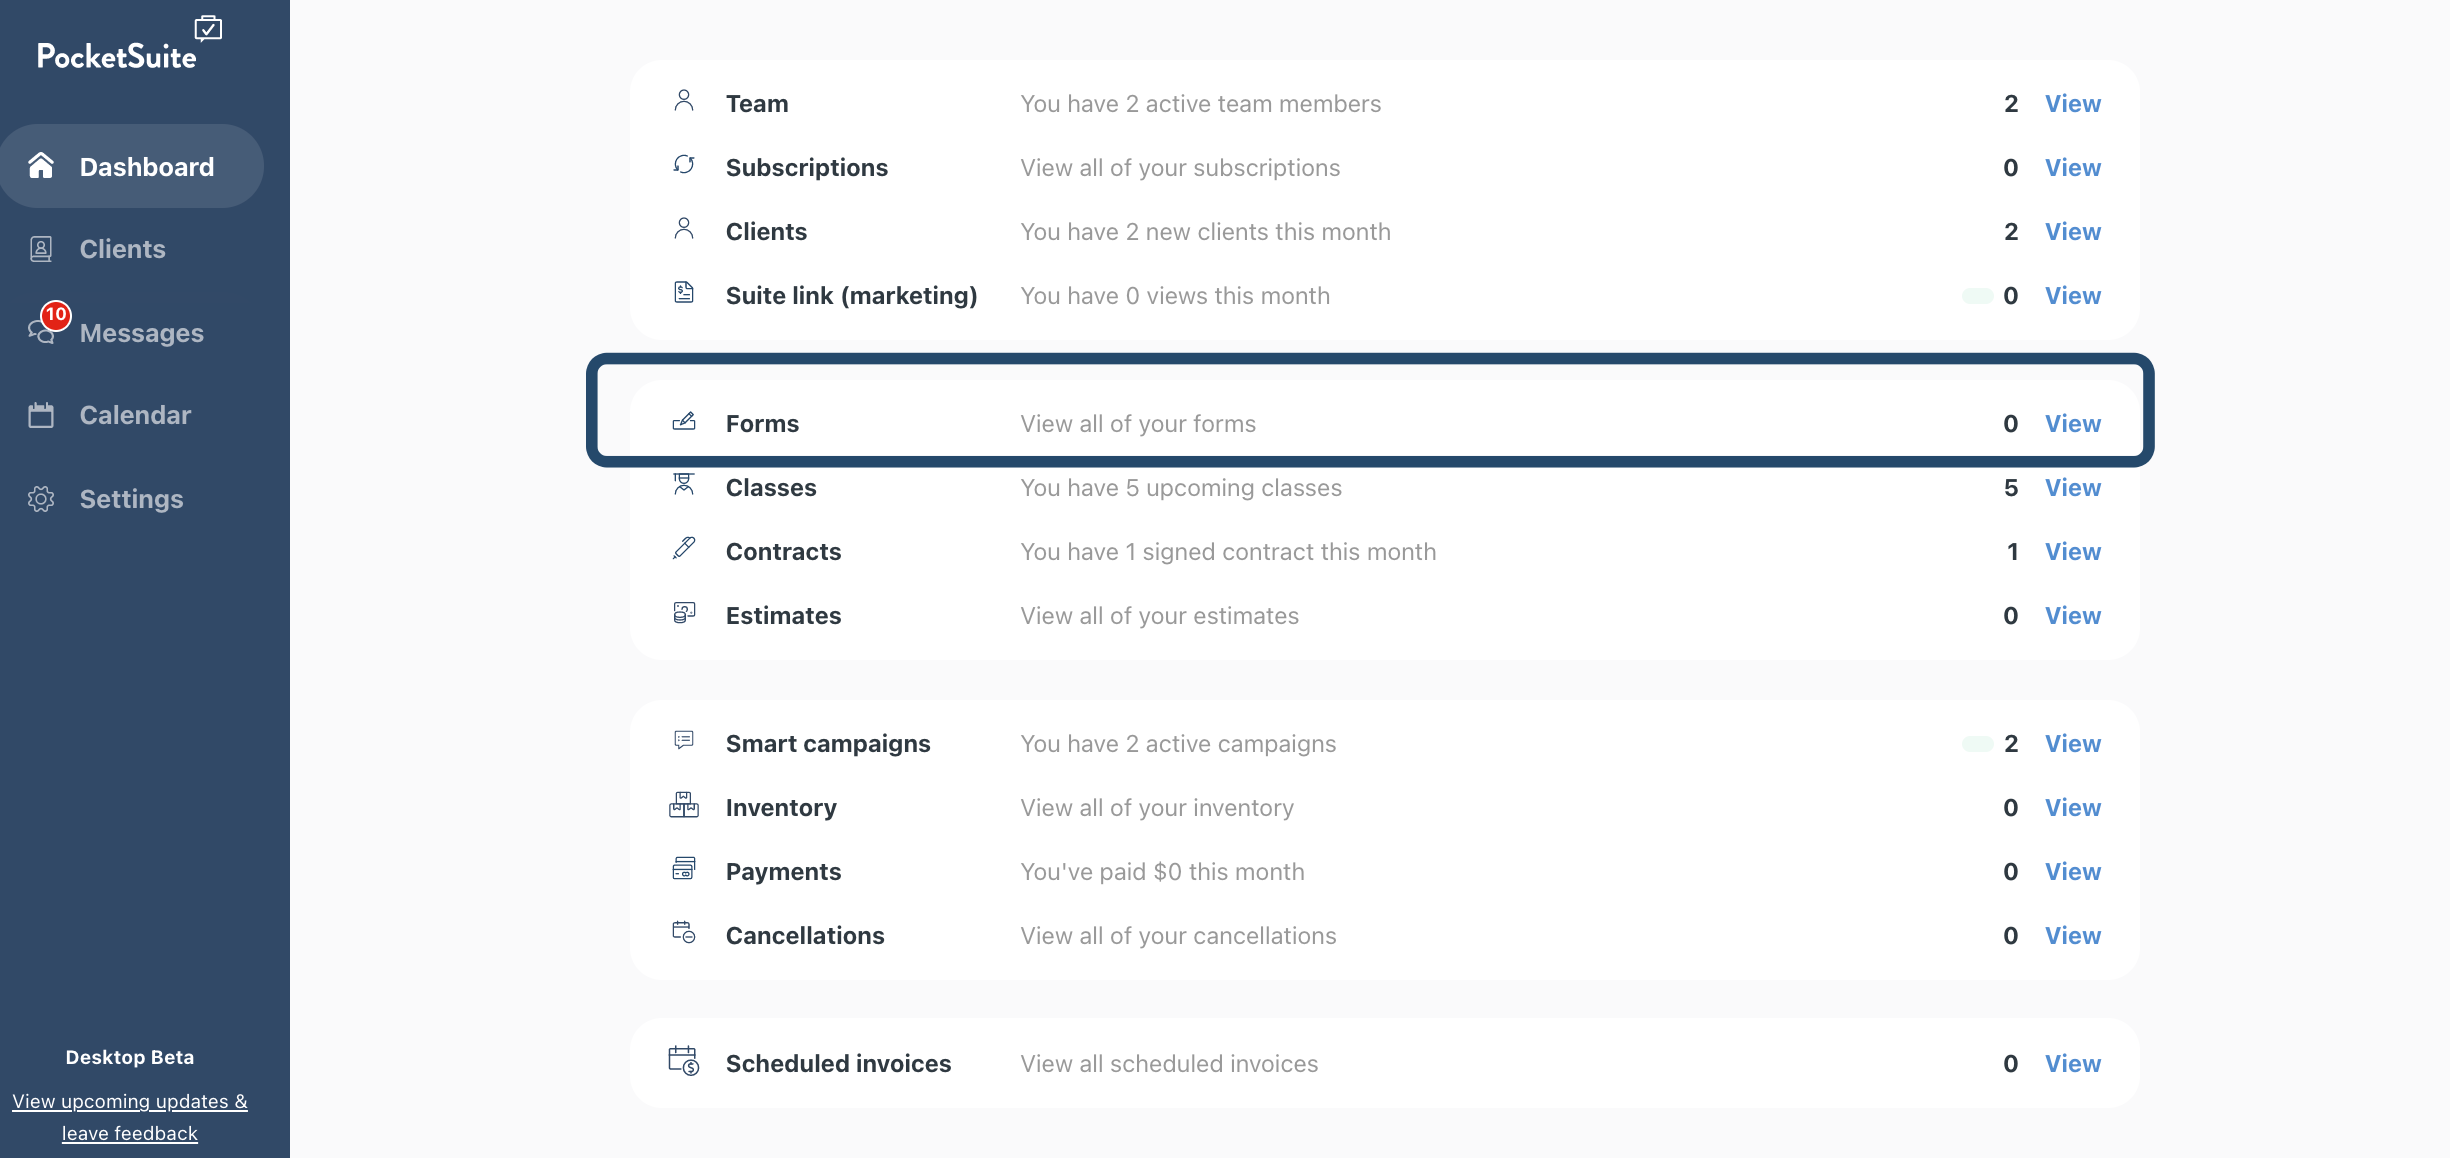View upcoming classes link
The width and height of the screenshot is (2450, 1158).
[2072, 488]
